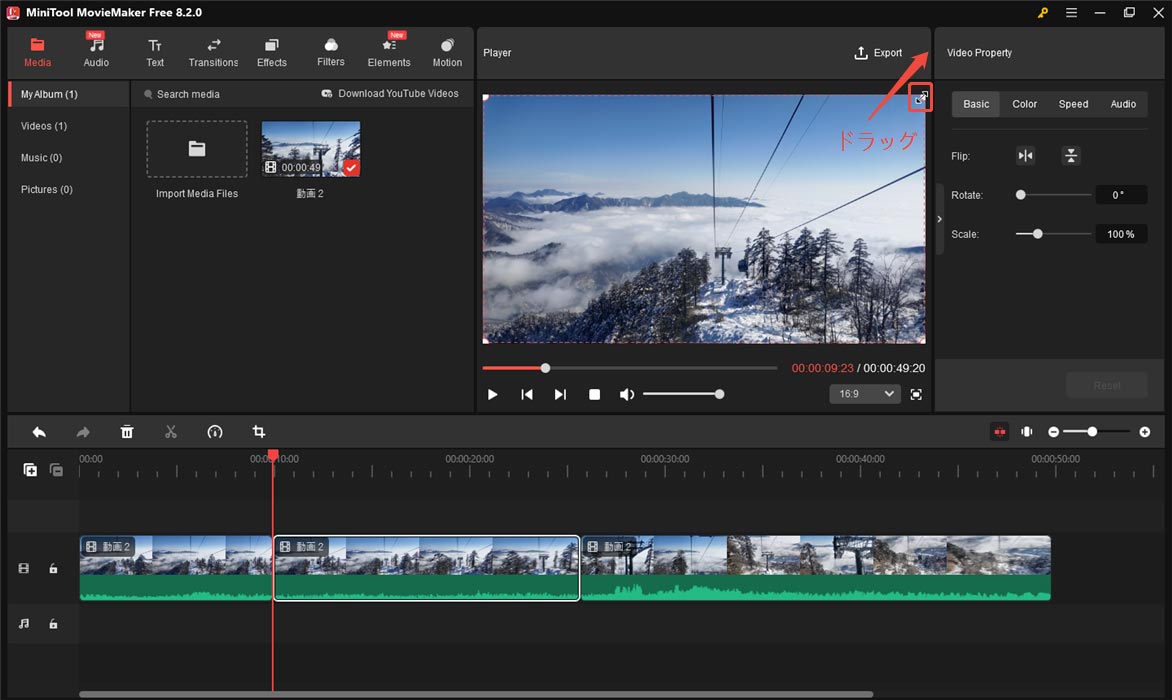1172x700 pixels.
Task: Click the Export button
Action: (878, 53)
